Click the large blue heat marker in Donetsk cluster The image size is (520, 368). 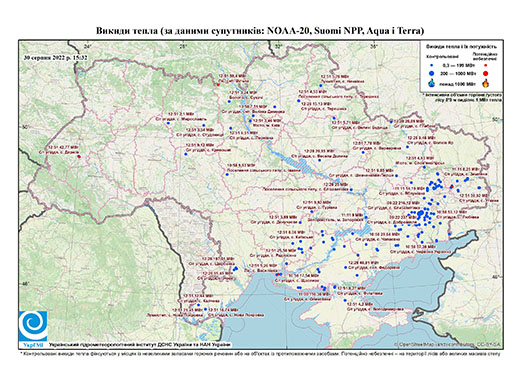tap(420, 213)
